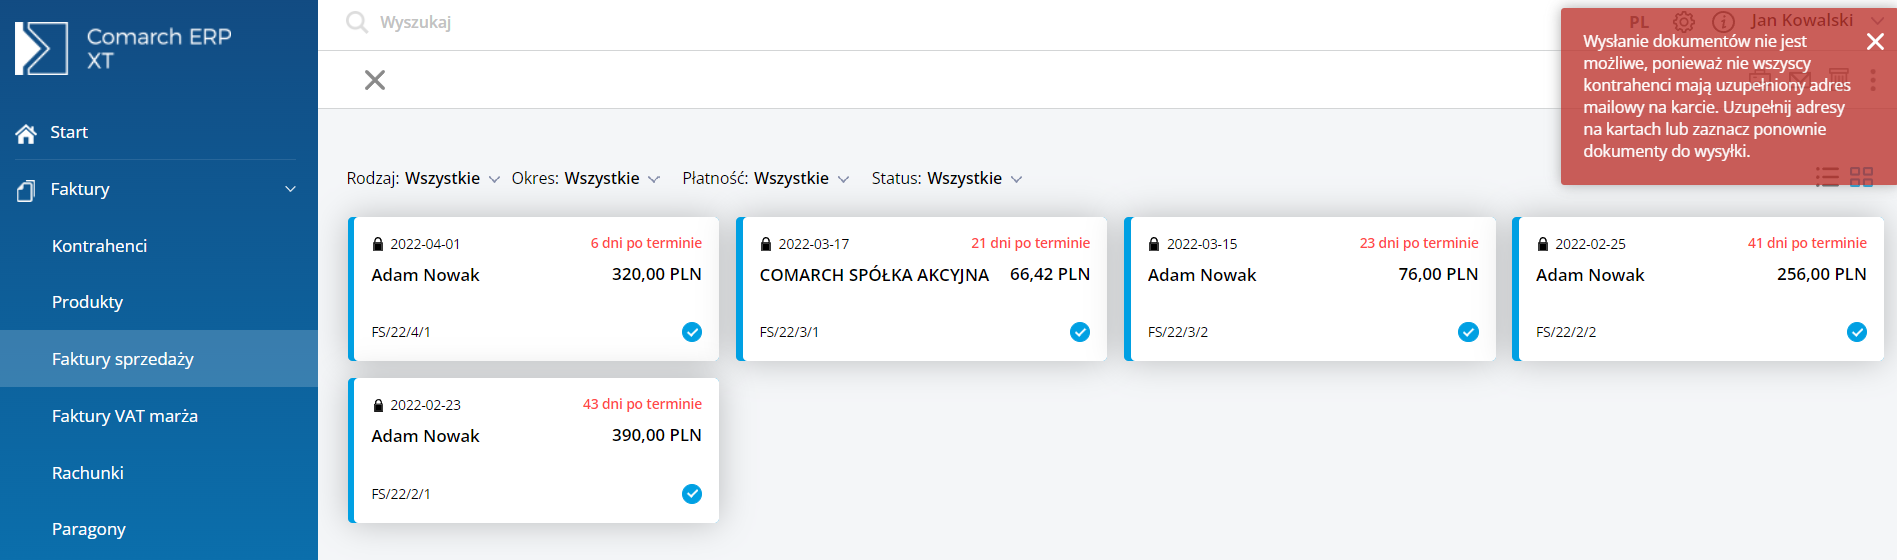Viewport: 1897px width, 560px height.
Task: Click the search magnifier icon
Action: point(356,22)
